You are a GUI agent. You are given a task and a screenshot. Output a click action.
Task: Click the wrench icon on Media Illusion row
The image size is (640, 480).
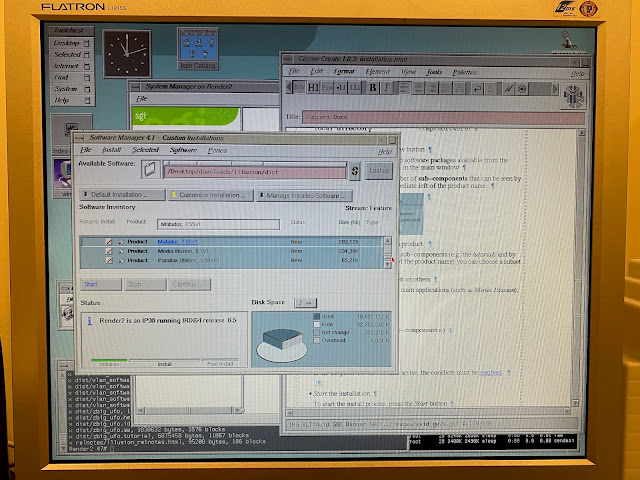point(121,251)
